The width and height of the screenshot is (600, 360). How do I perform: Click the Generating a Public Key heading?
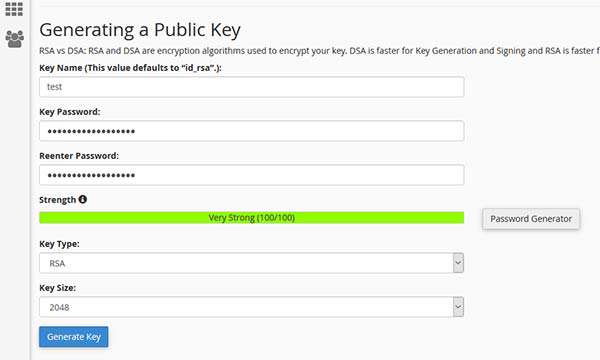pyautogui.click(x=140, y=30)
